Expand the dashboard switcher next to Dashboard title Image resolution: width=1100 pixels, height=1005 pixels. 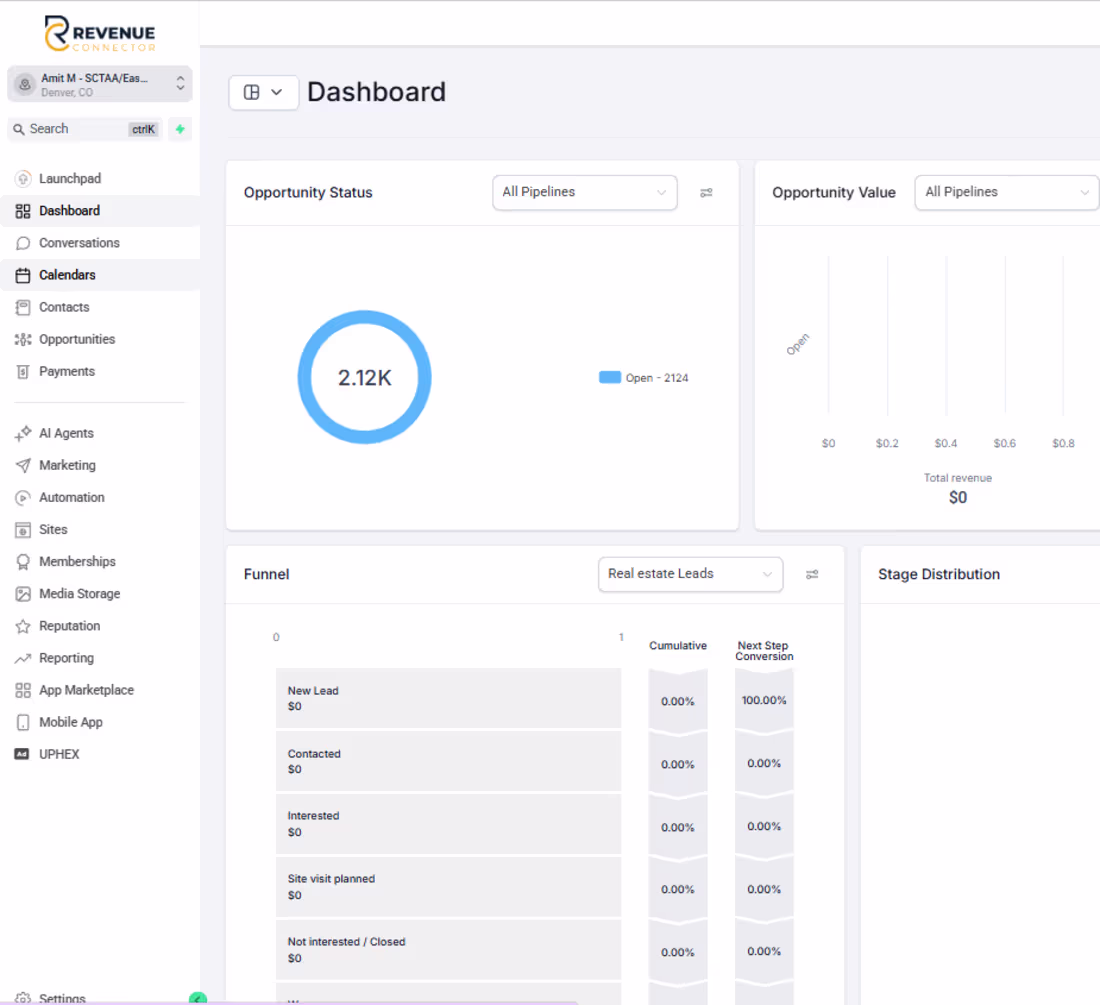point(263,92)
